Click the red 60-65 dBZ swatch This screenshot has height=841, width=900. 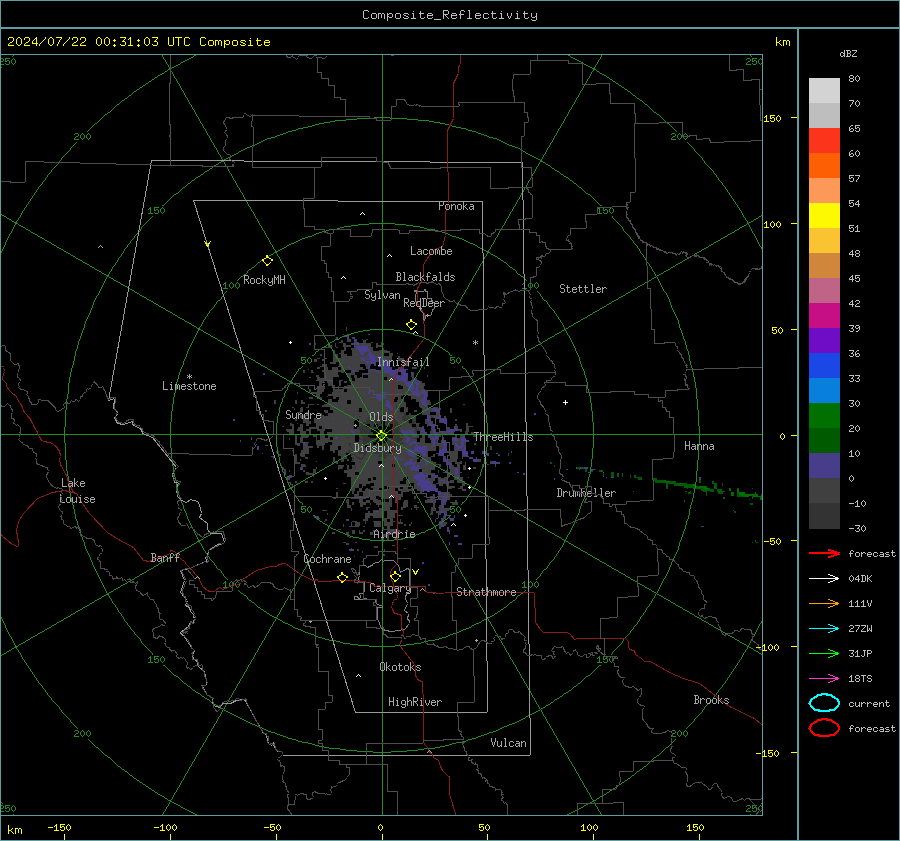pos(824,141)
